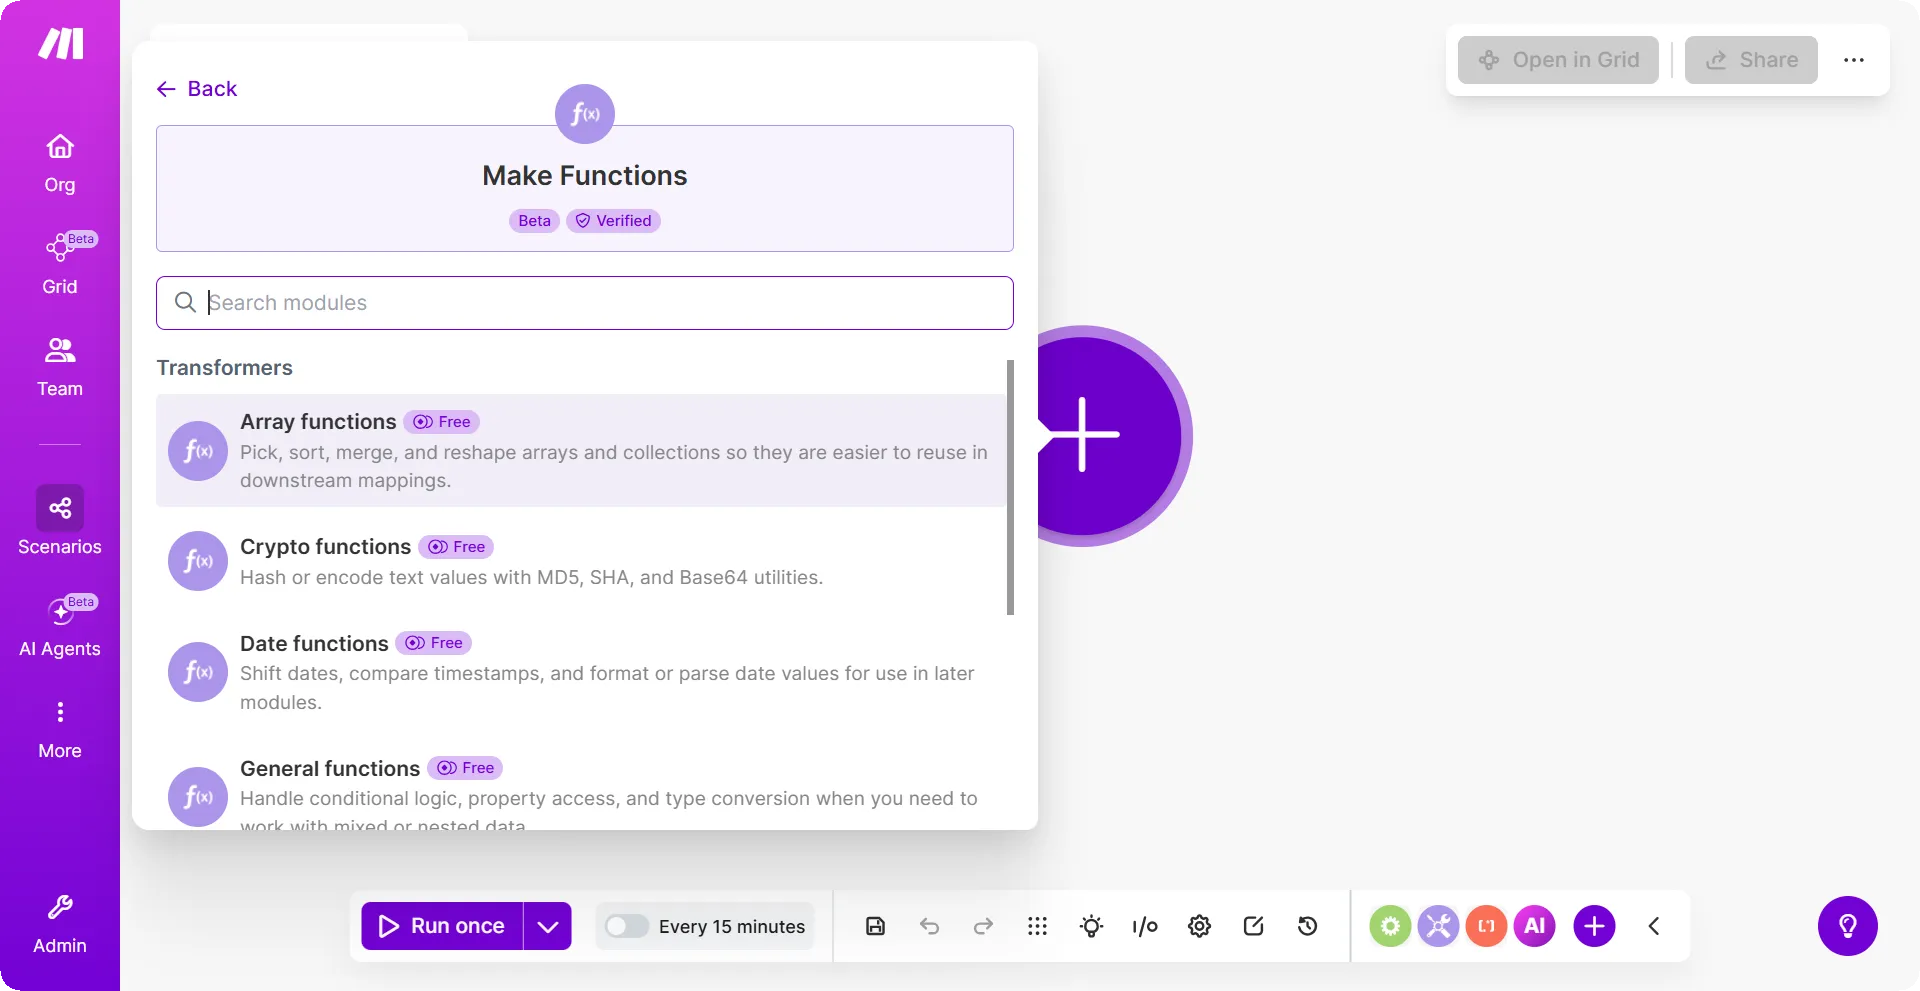Click the Free badge on Crypto functions

point(456,547)
